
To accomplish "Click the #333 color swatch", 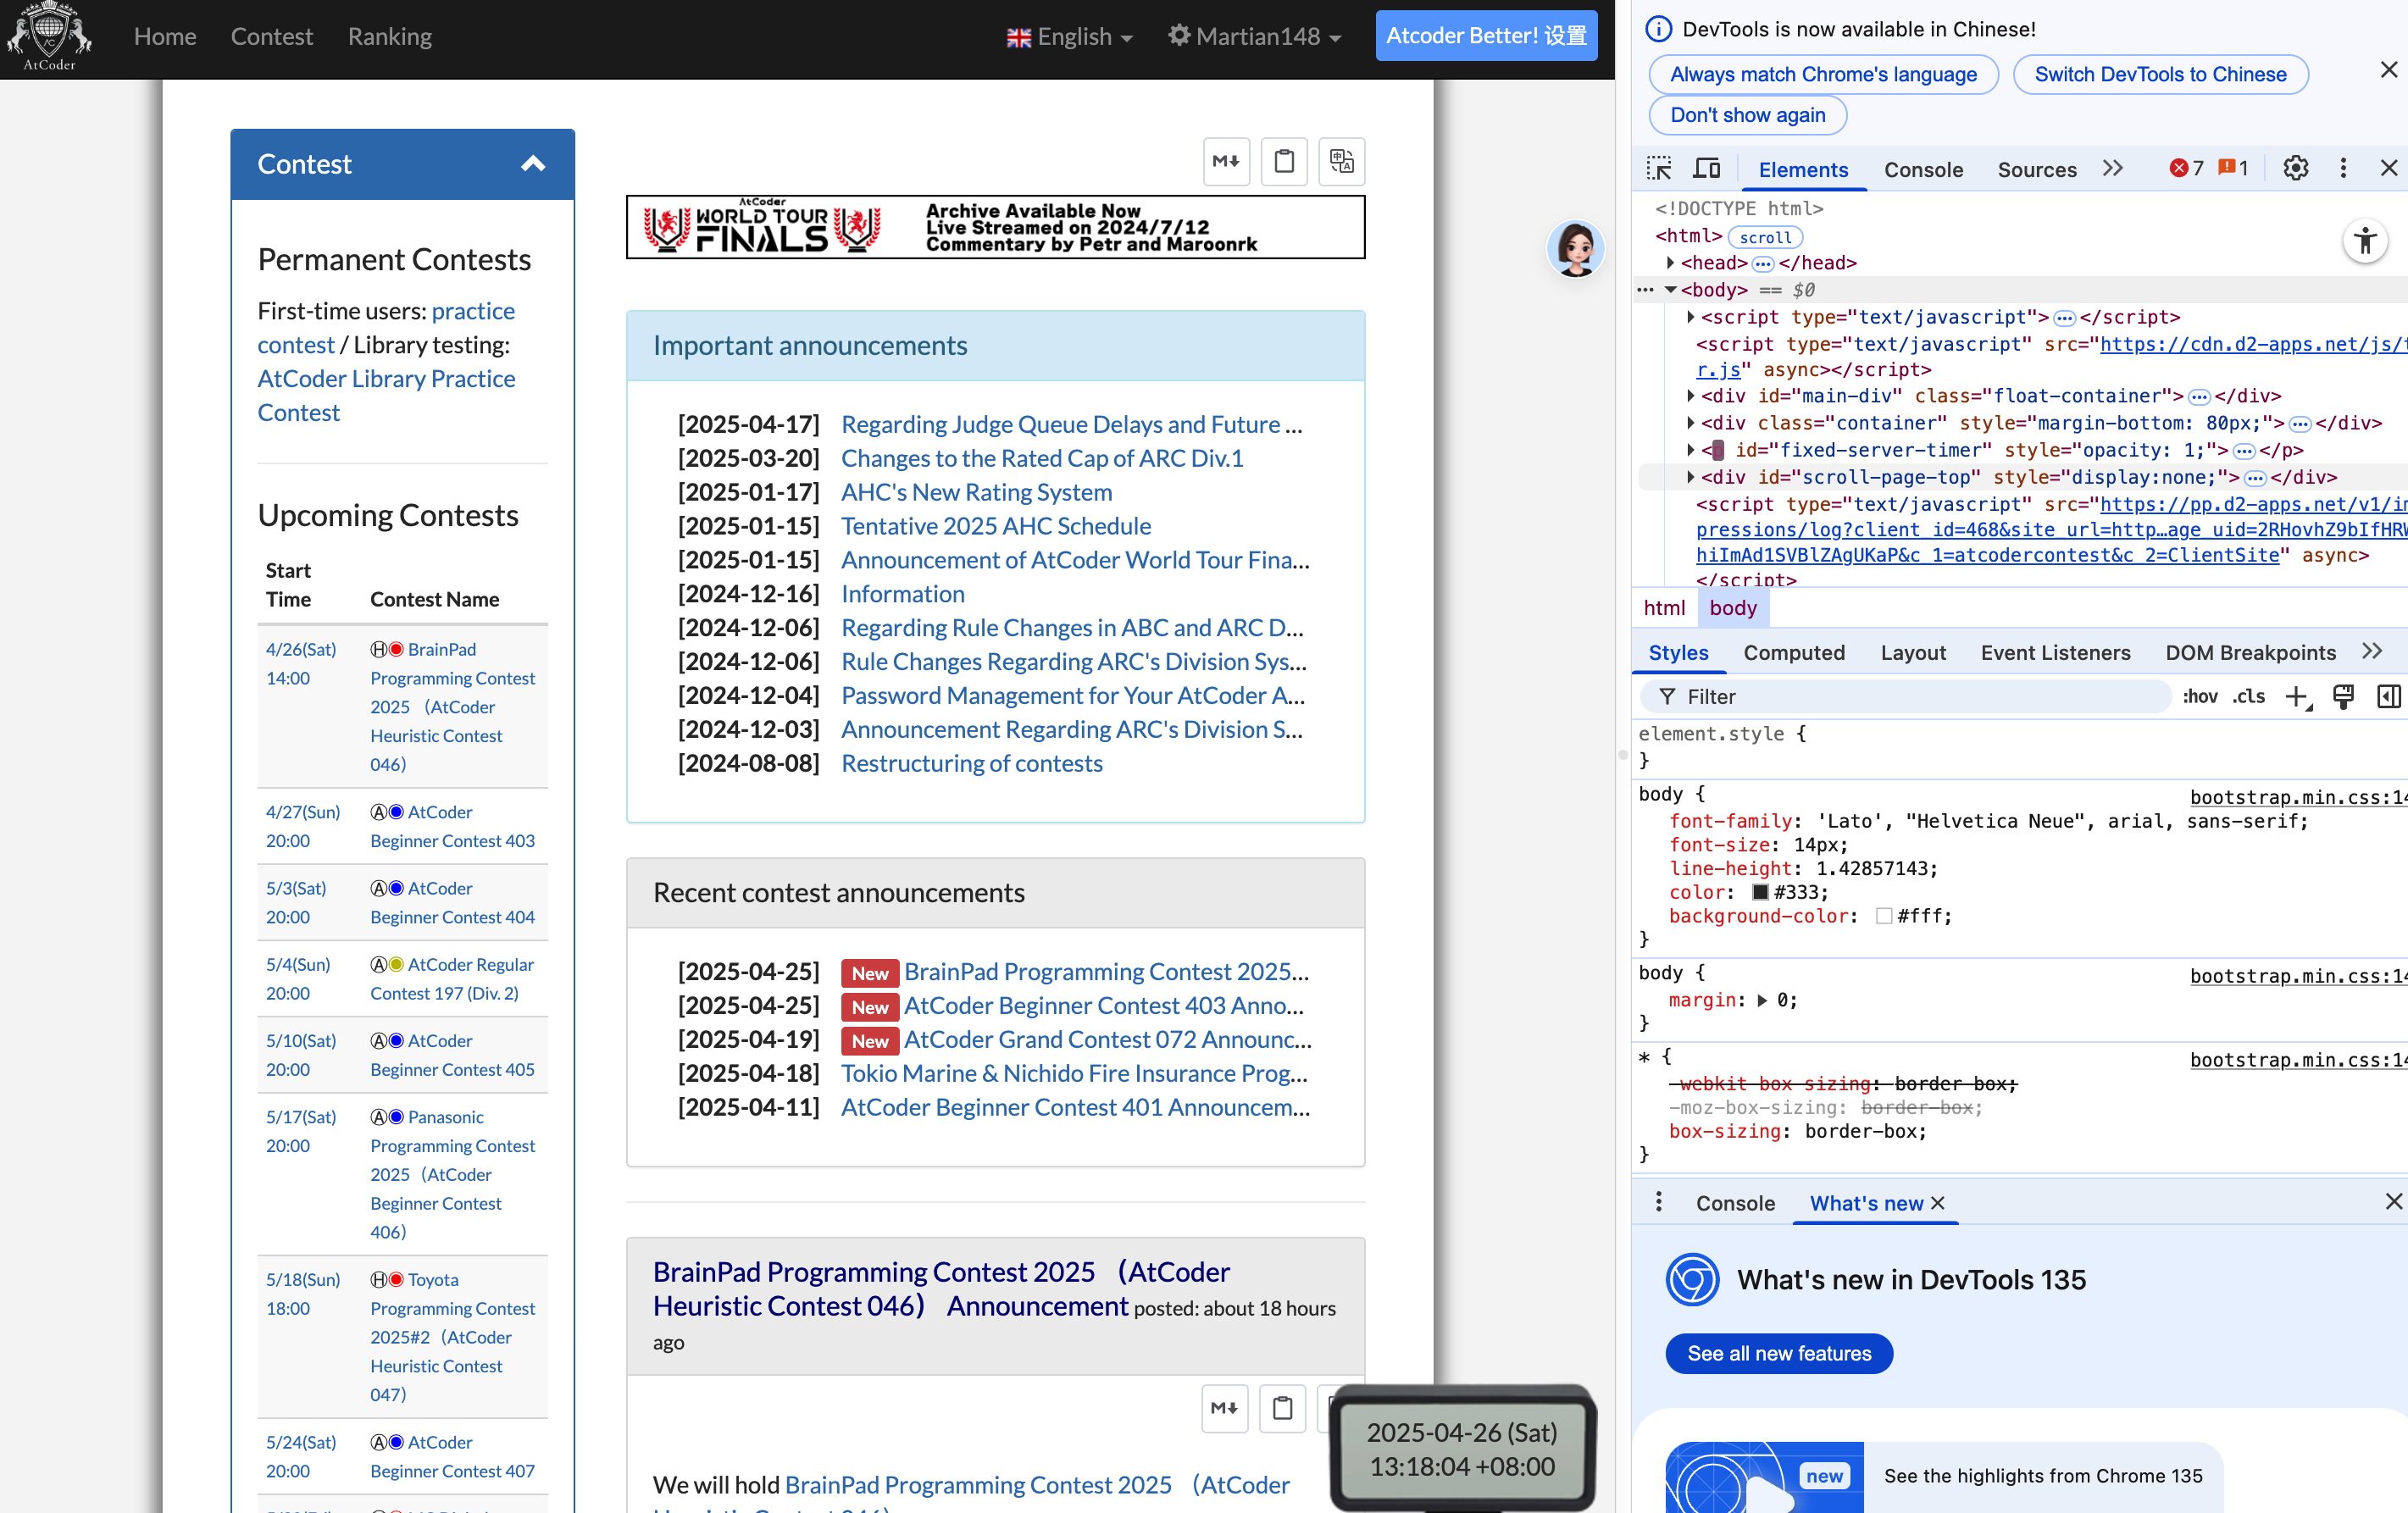I will pos(1760,892).
